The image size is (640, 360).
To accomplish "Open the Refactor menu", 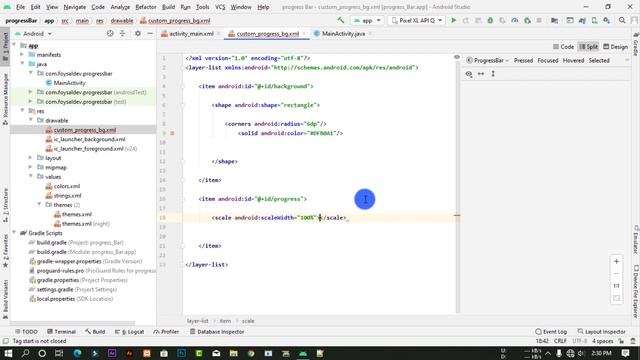I will coord(146,7).
